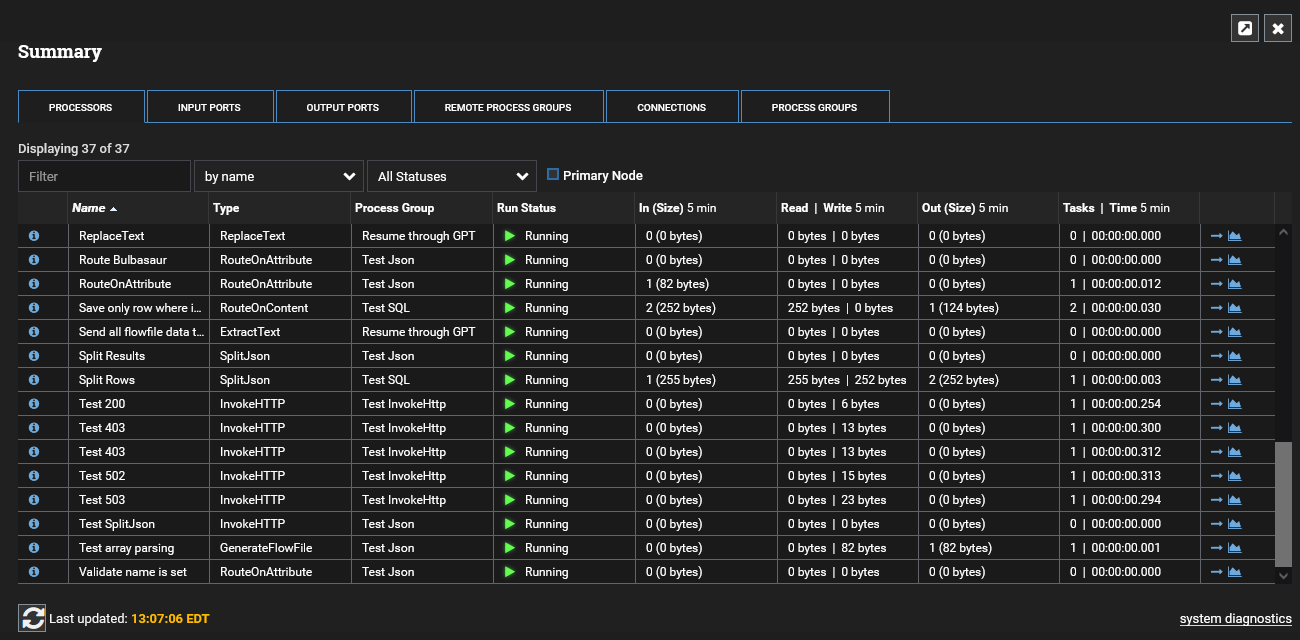Screen dimensions: 1300x640
Task: Click info icon for Route Bulbasaur row
Action: [x=33, y=260]
